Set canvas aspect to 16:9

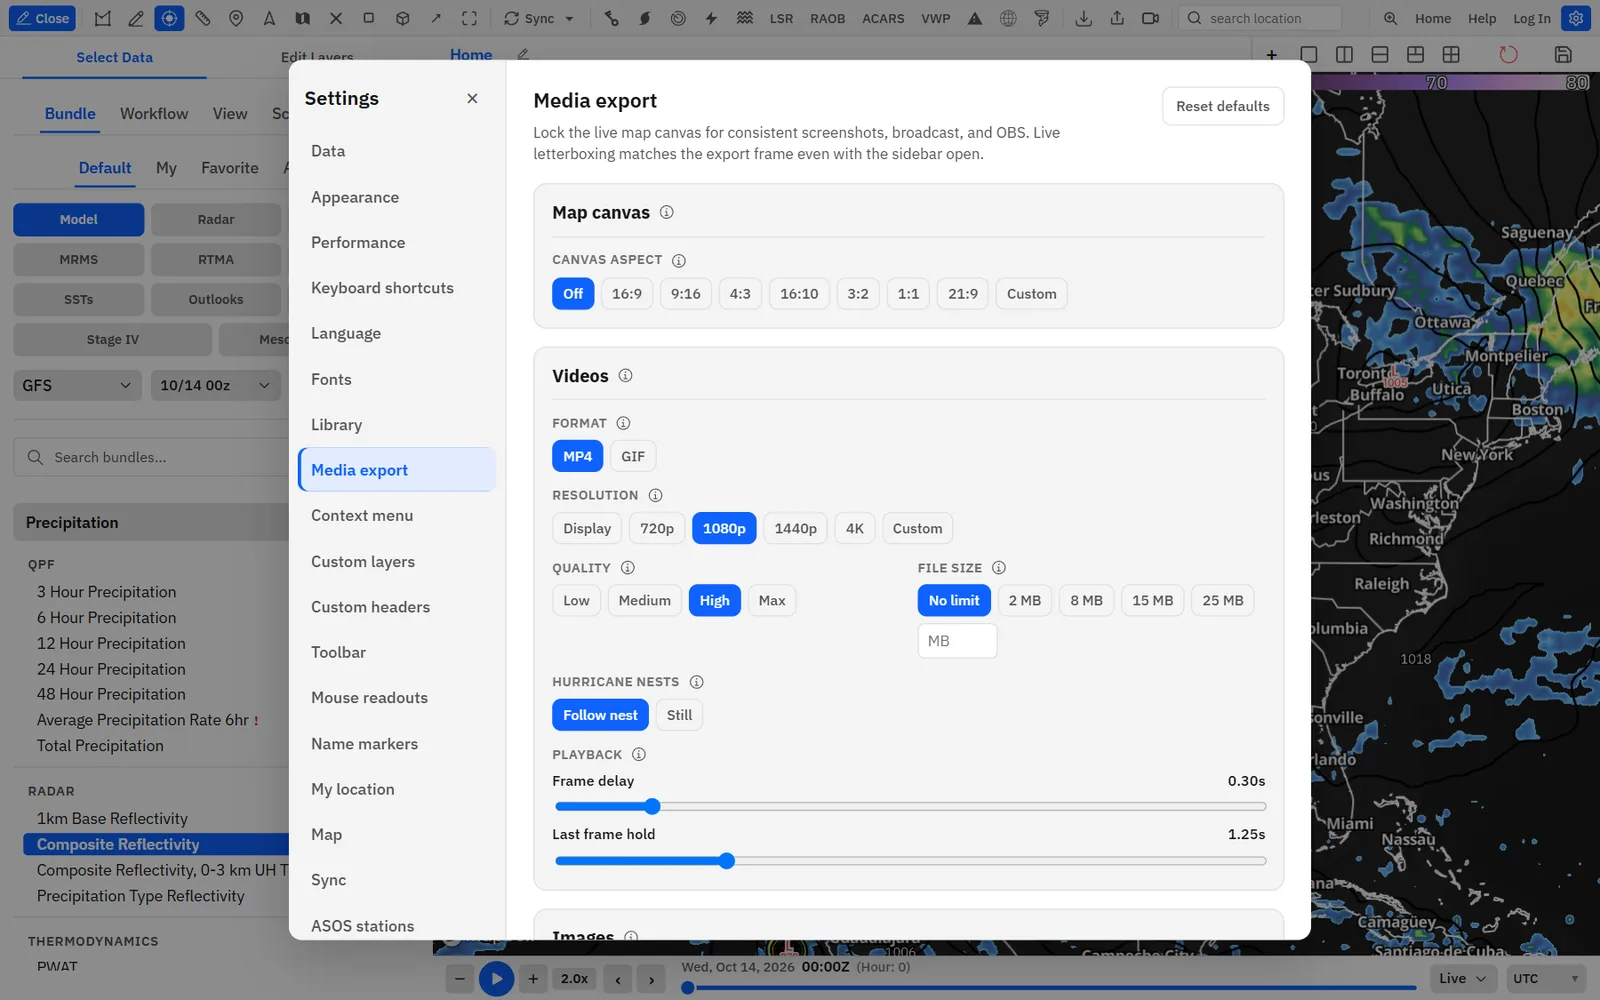coord(627,294)
